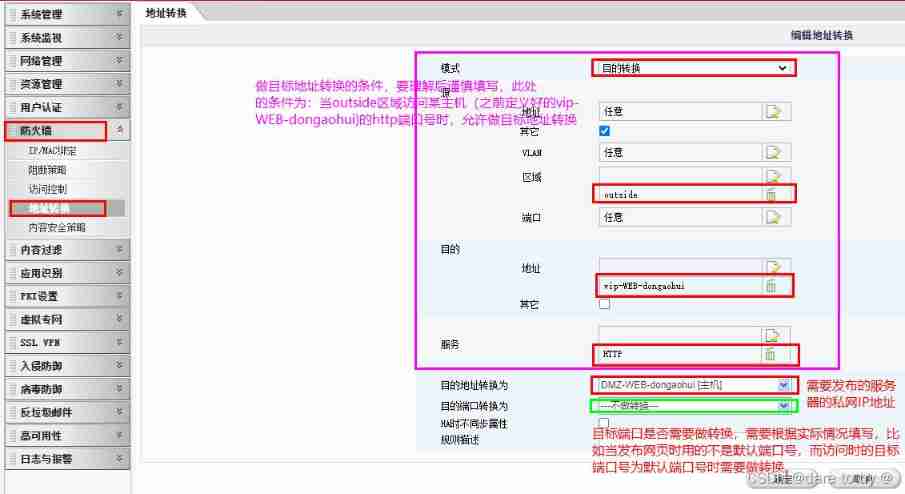Toggle the HA时不同步属性 checkbox
905x494 pixels.
pos(604,422)
